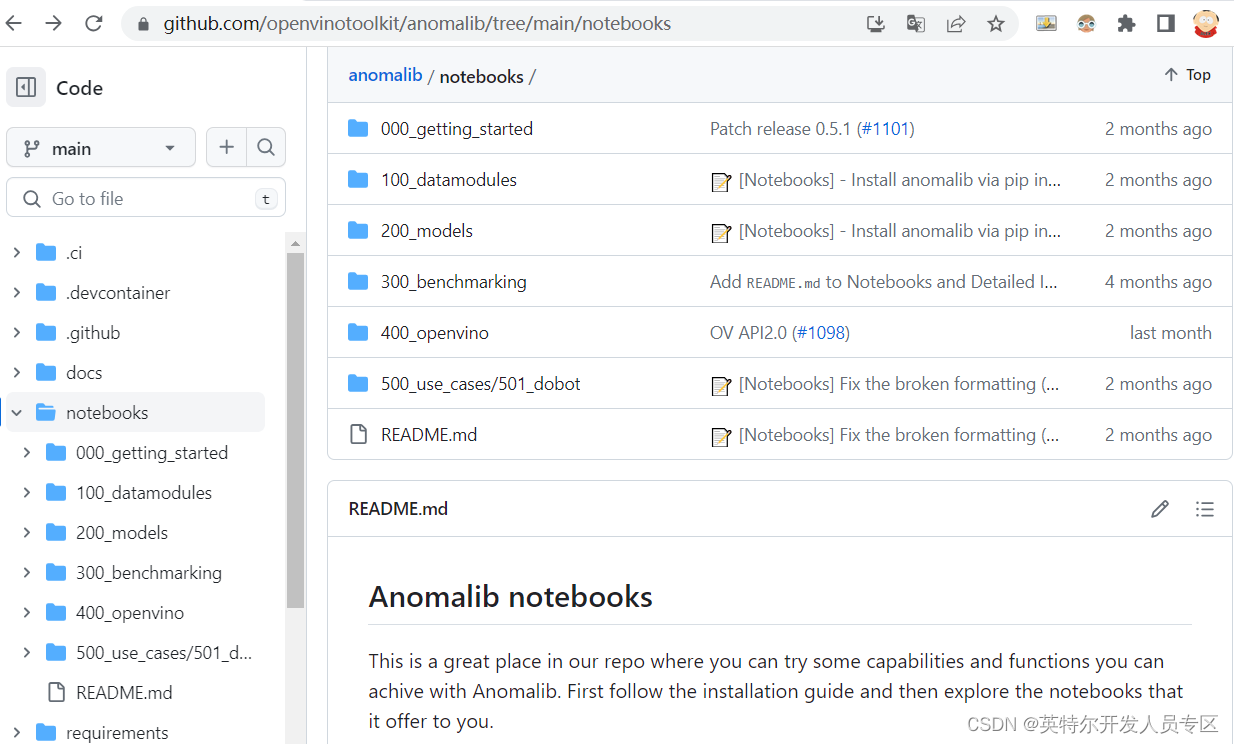Screen dimensions: 1234x744
Task: Click the share icon in the toolbar
Action: coord(956,22)
